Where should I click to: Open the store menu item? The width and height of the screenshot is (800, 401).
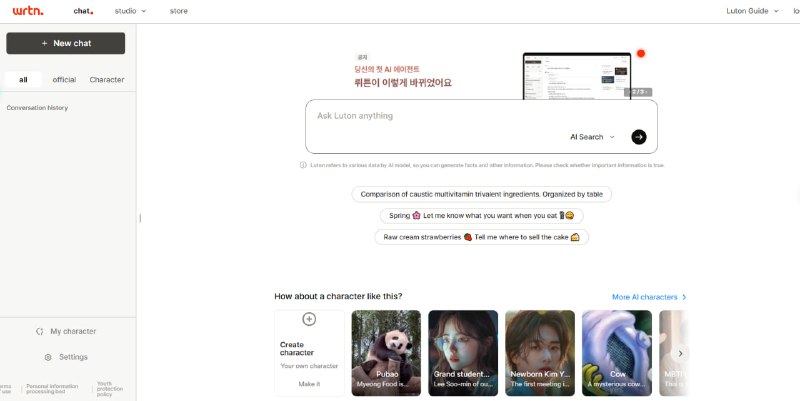click(x=179, y=11)
